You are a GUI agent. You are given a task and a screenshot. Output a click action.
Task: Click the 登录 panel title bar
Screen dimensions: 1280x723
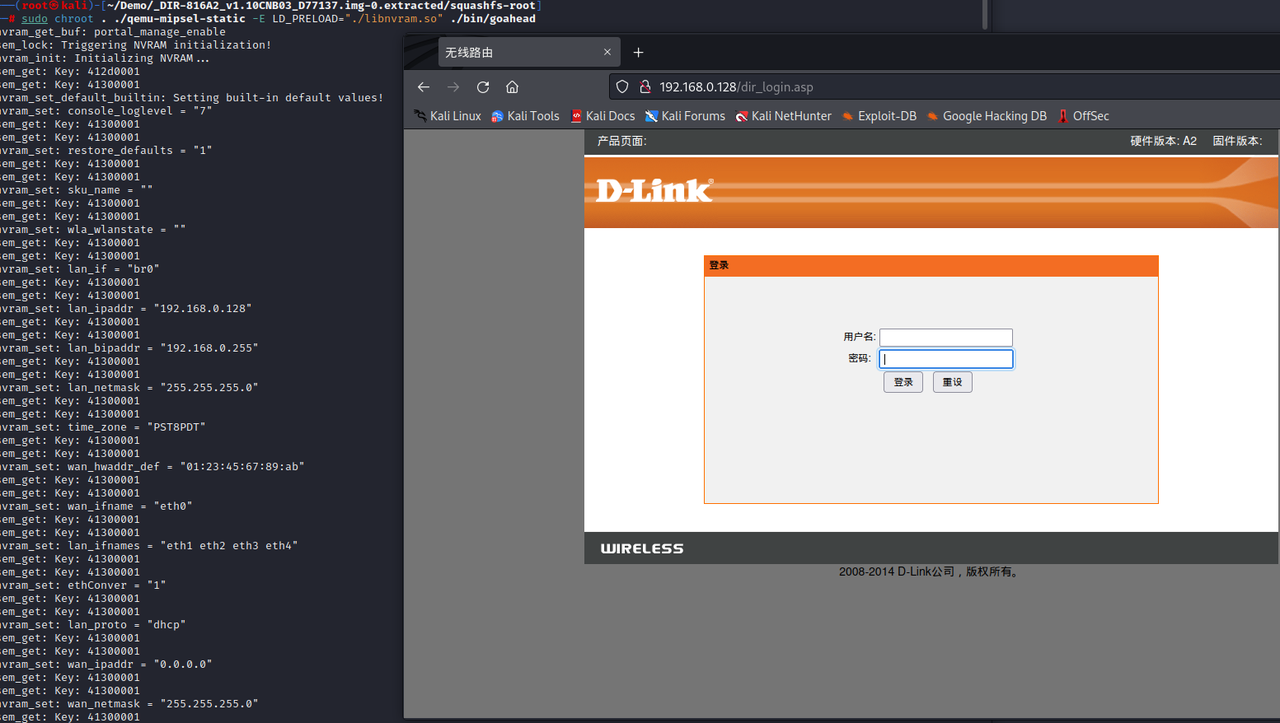point(931,266)
